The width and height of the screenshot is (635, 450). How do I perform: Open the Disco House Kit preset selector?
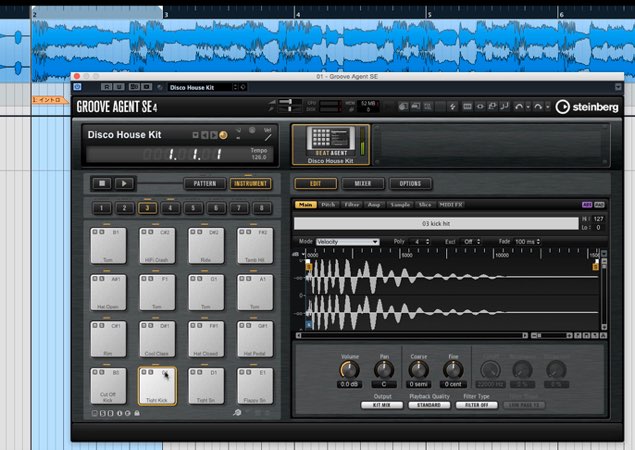[202, 87]
